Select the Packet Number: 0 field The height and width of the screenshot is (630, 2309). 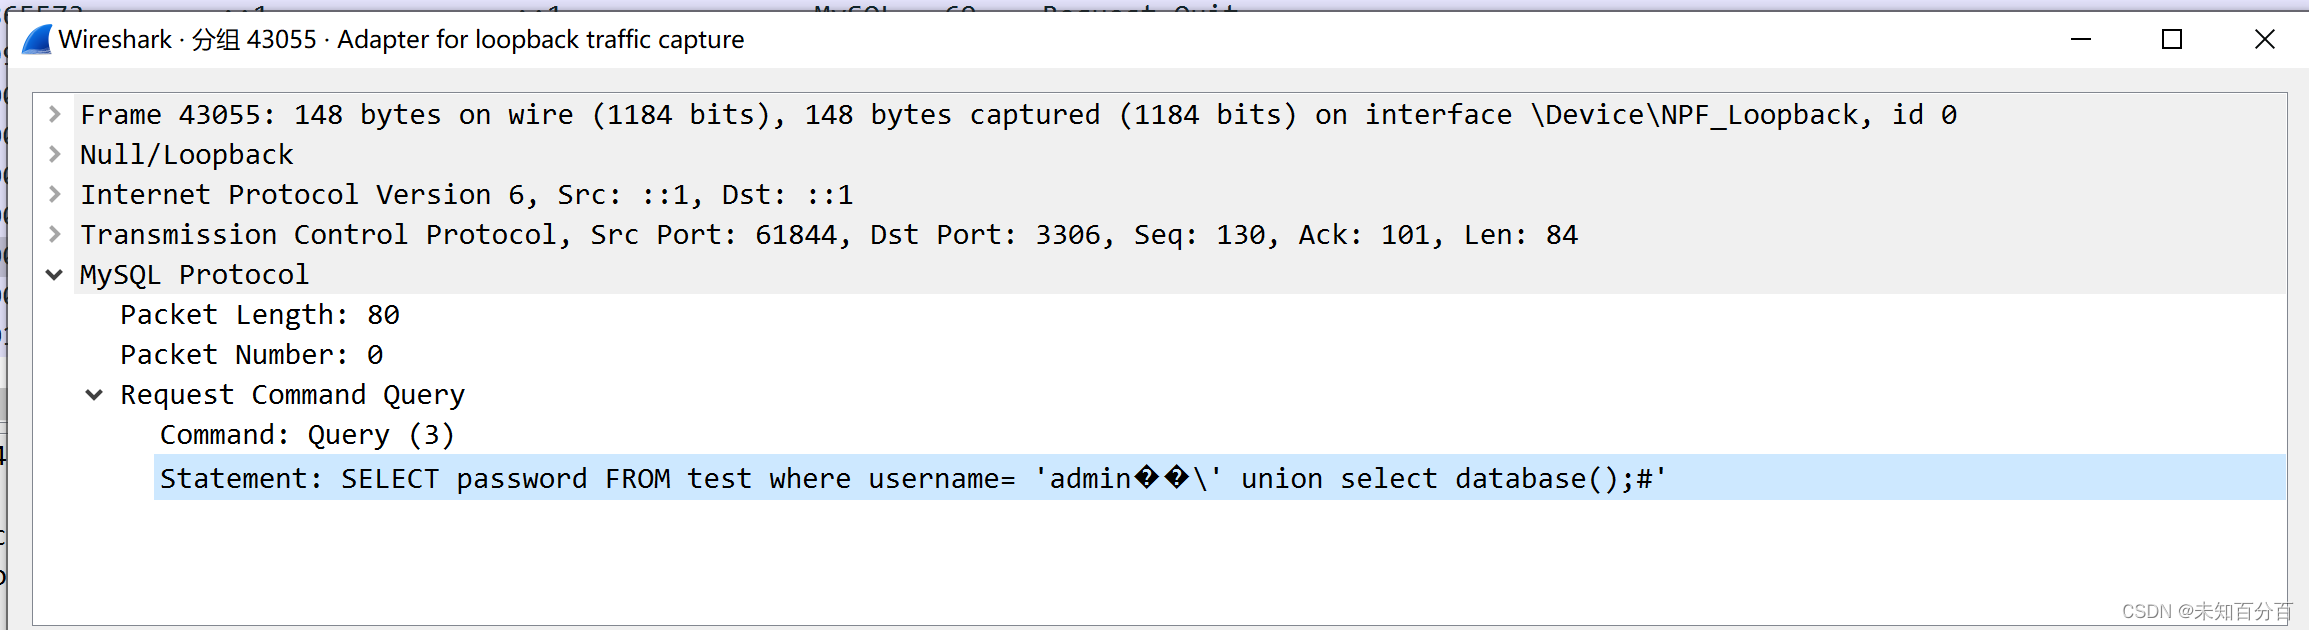252,354
